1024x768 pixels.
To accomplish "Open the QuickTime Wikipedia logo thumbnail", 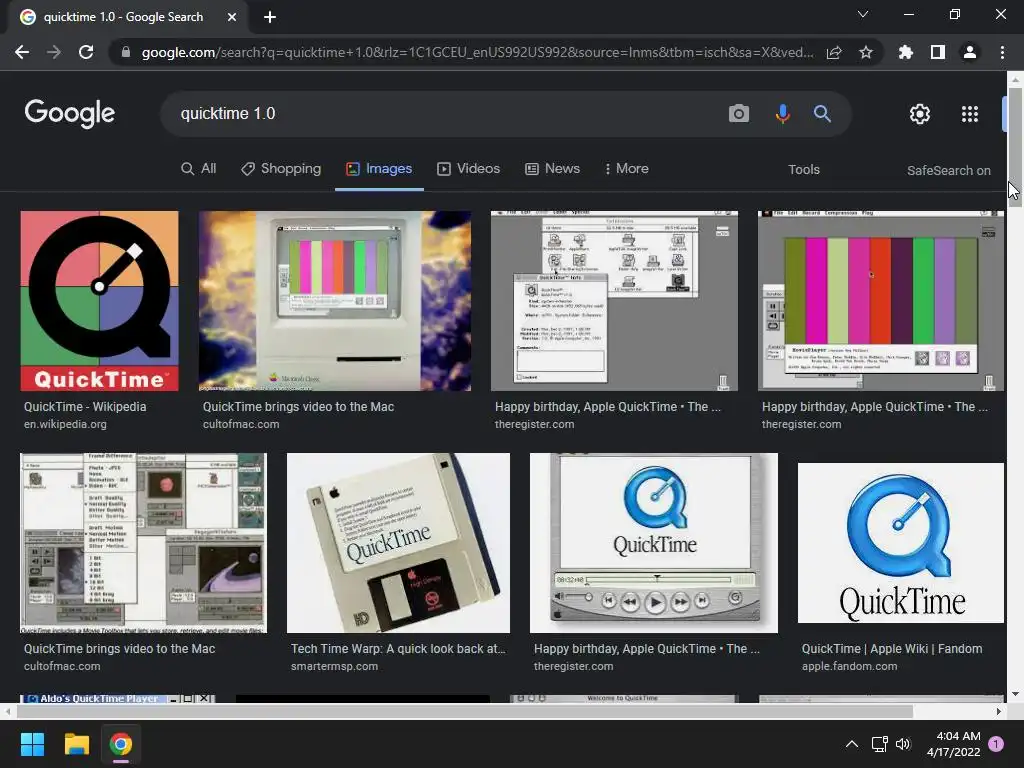I will click(99, 300).
